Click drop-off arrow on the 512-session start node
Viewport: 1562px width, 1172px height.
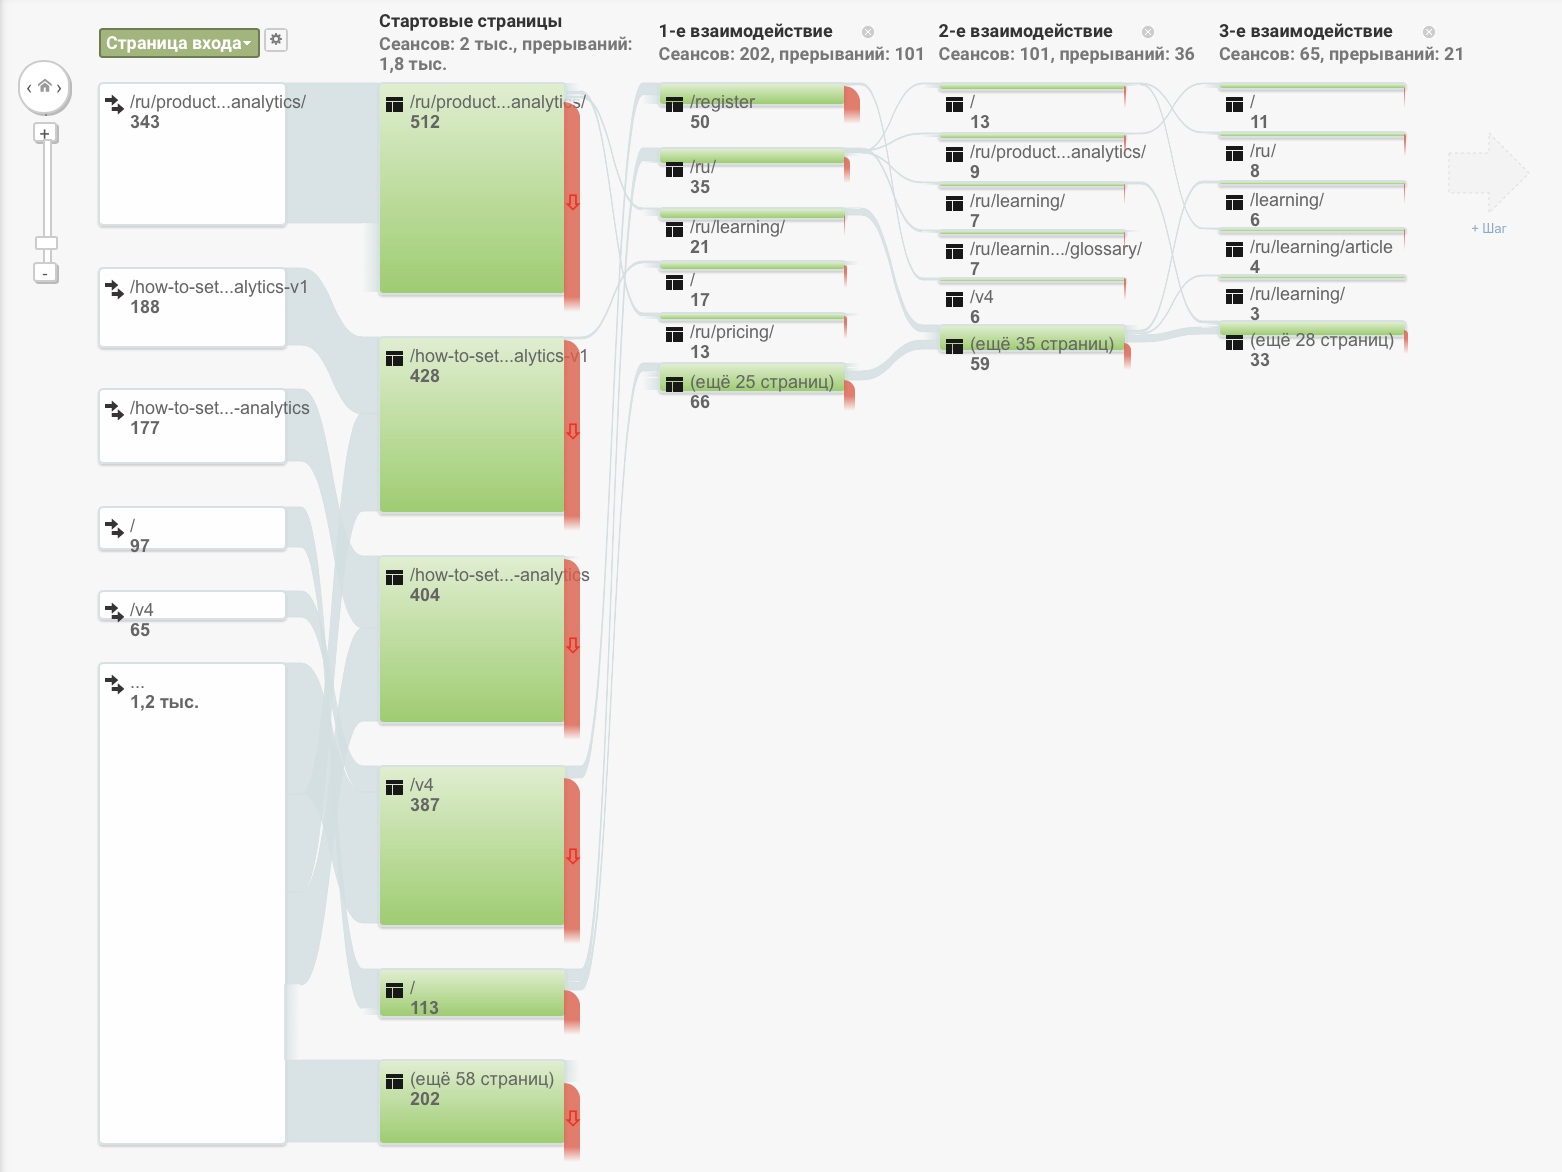tap(573, 202)
